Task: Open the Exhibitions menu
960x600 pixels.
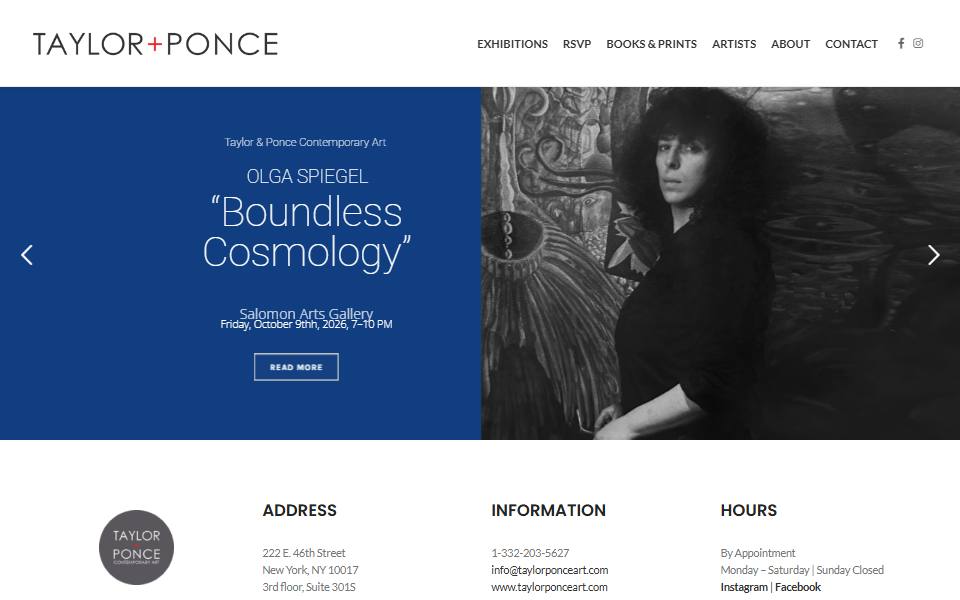Action: [x=512, y=44]
